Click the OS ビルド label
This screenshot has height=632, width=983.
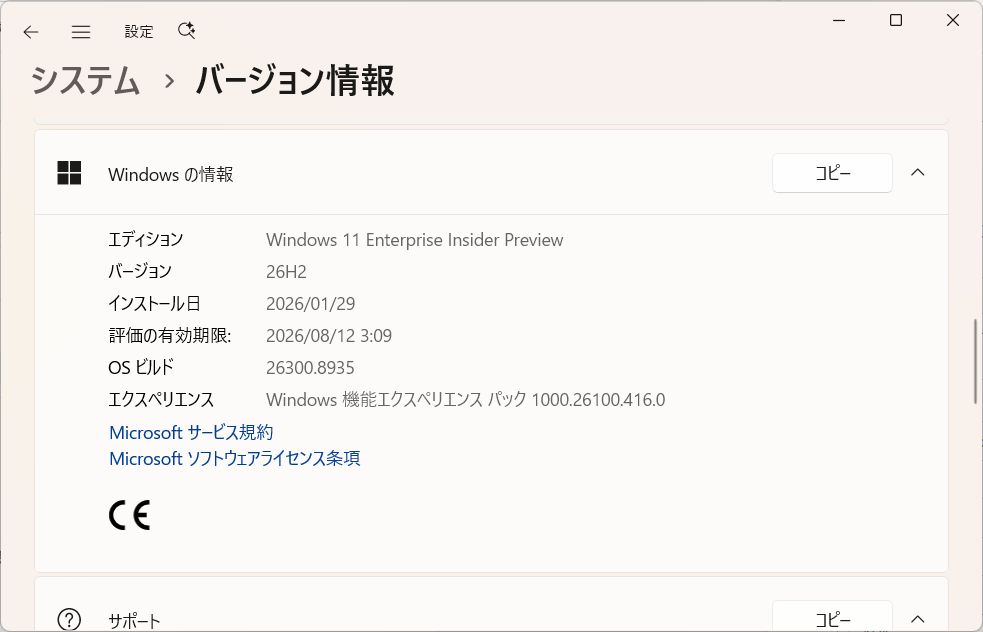tap(141, 368)
